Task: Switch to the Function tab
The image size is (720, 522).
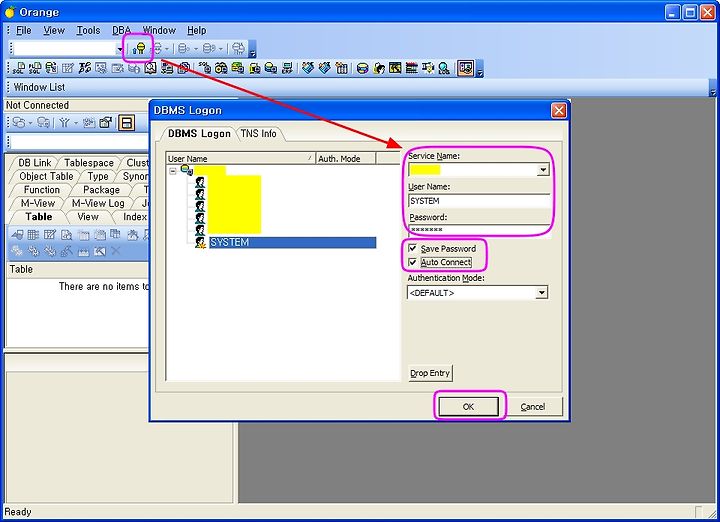Action: (42, 190)
